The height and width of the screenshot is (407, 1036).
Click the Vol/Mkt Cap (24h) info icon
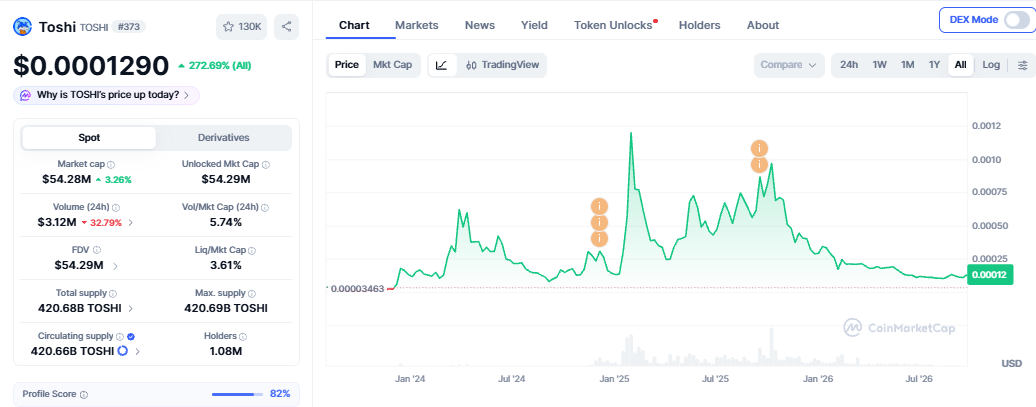pyautogui.click(x=266, y=207)
